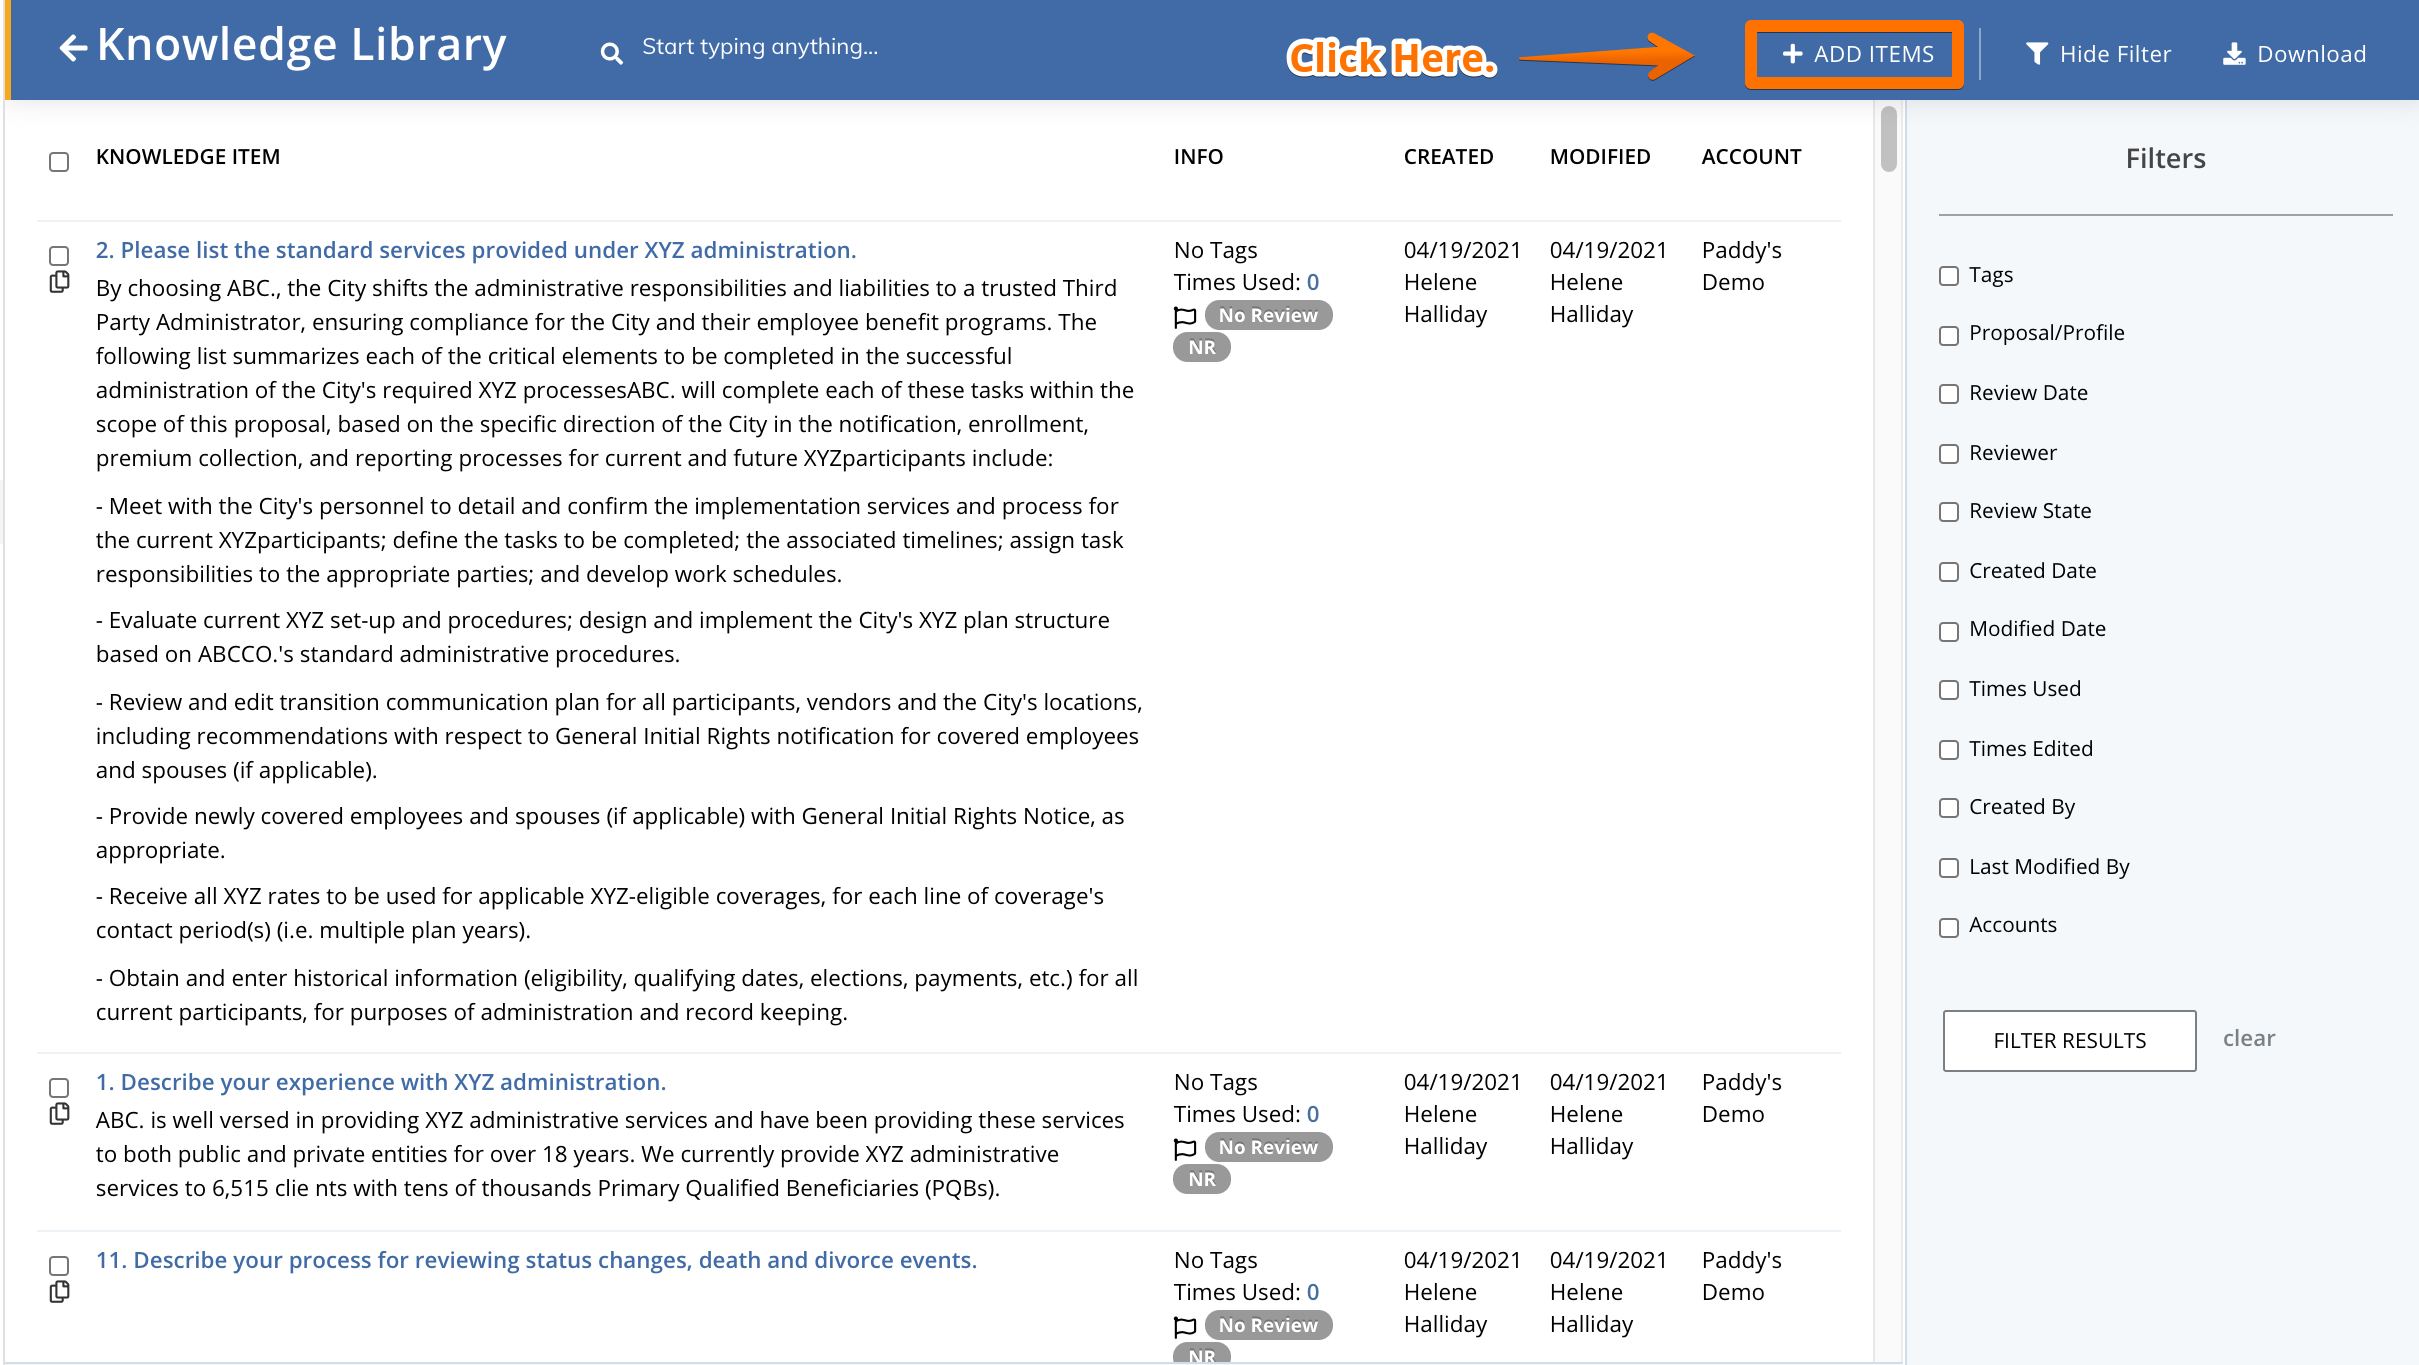Image resolution: width=2419 pixels, height=1365 pixels.
Task: Click the search magnifier icon
Action: point(611,53)
